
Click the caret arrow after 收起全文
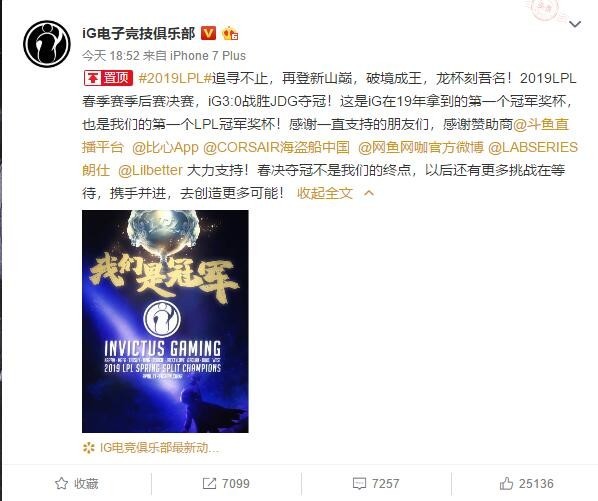[369, 193]
